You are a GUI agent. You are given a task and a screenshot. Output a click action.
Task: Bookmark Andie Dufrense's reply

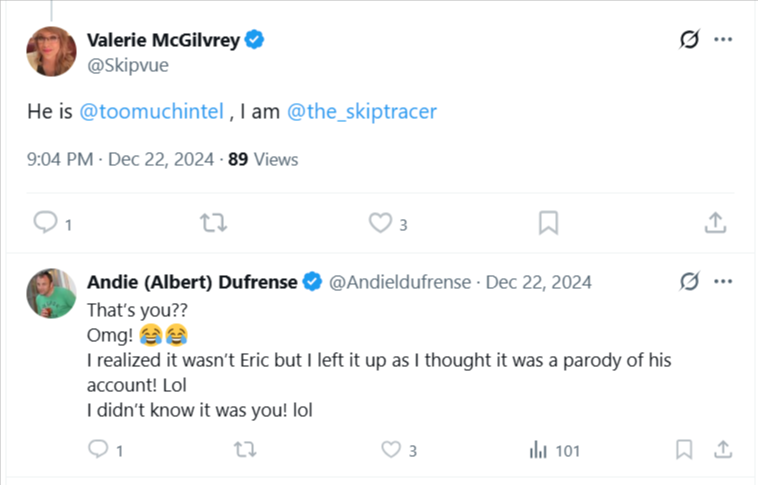point(684,450)
